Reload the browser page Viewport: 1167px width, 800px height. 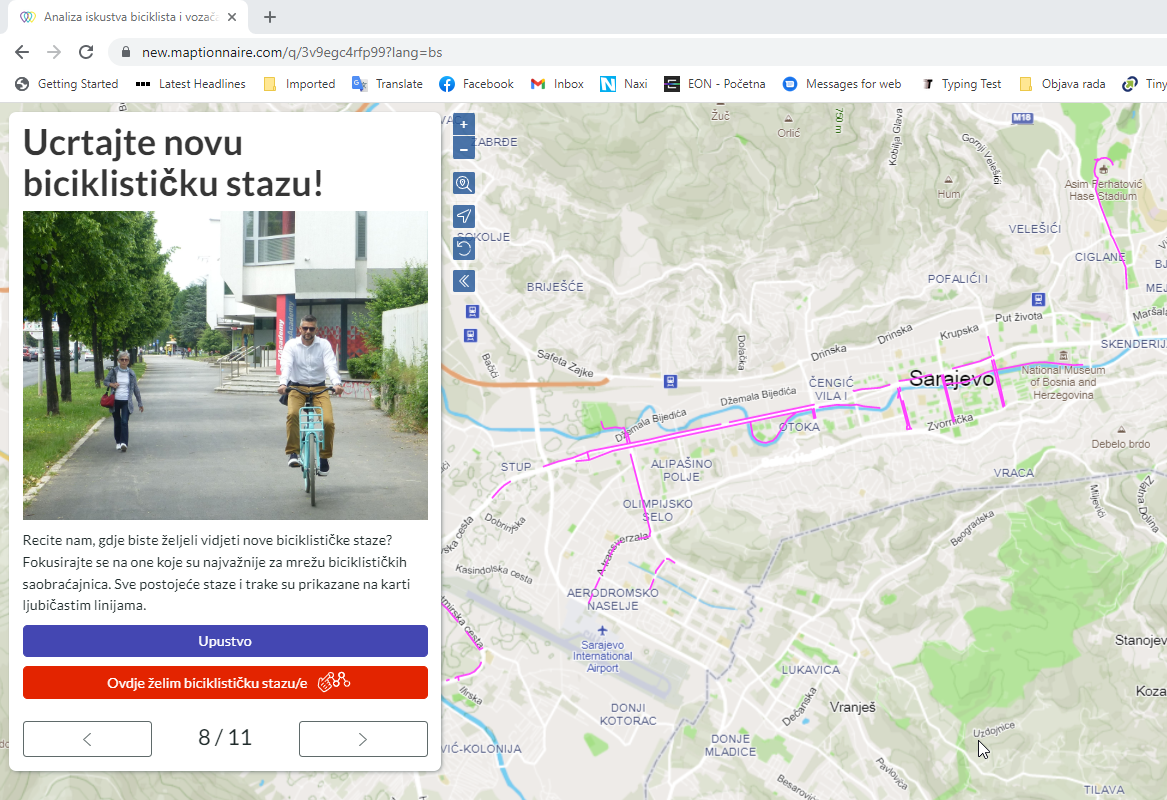[86, 52]
